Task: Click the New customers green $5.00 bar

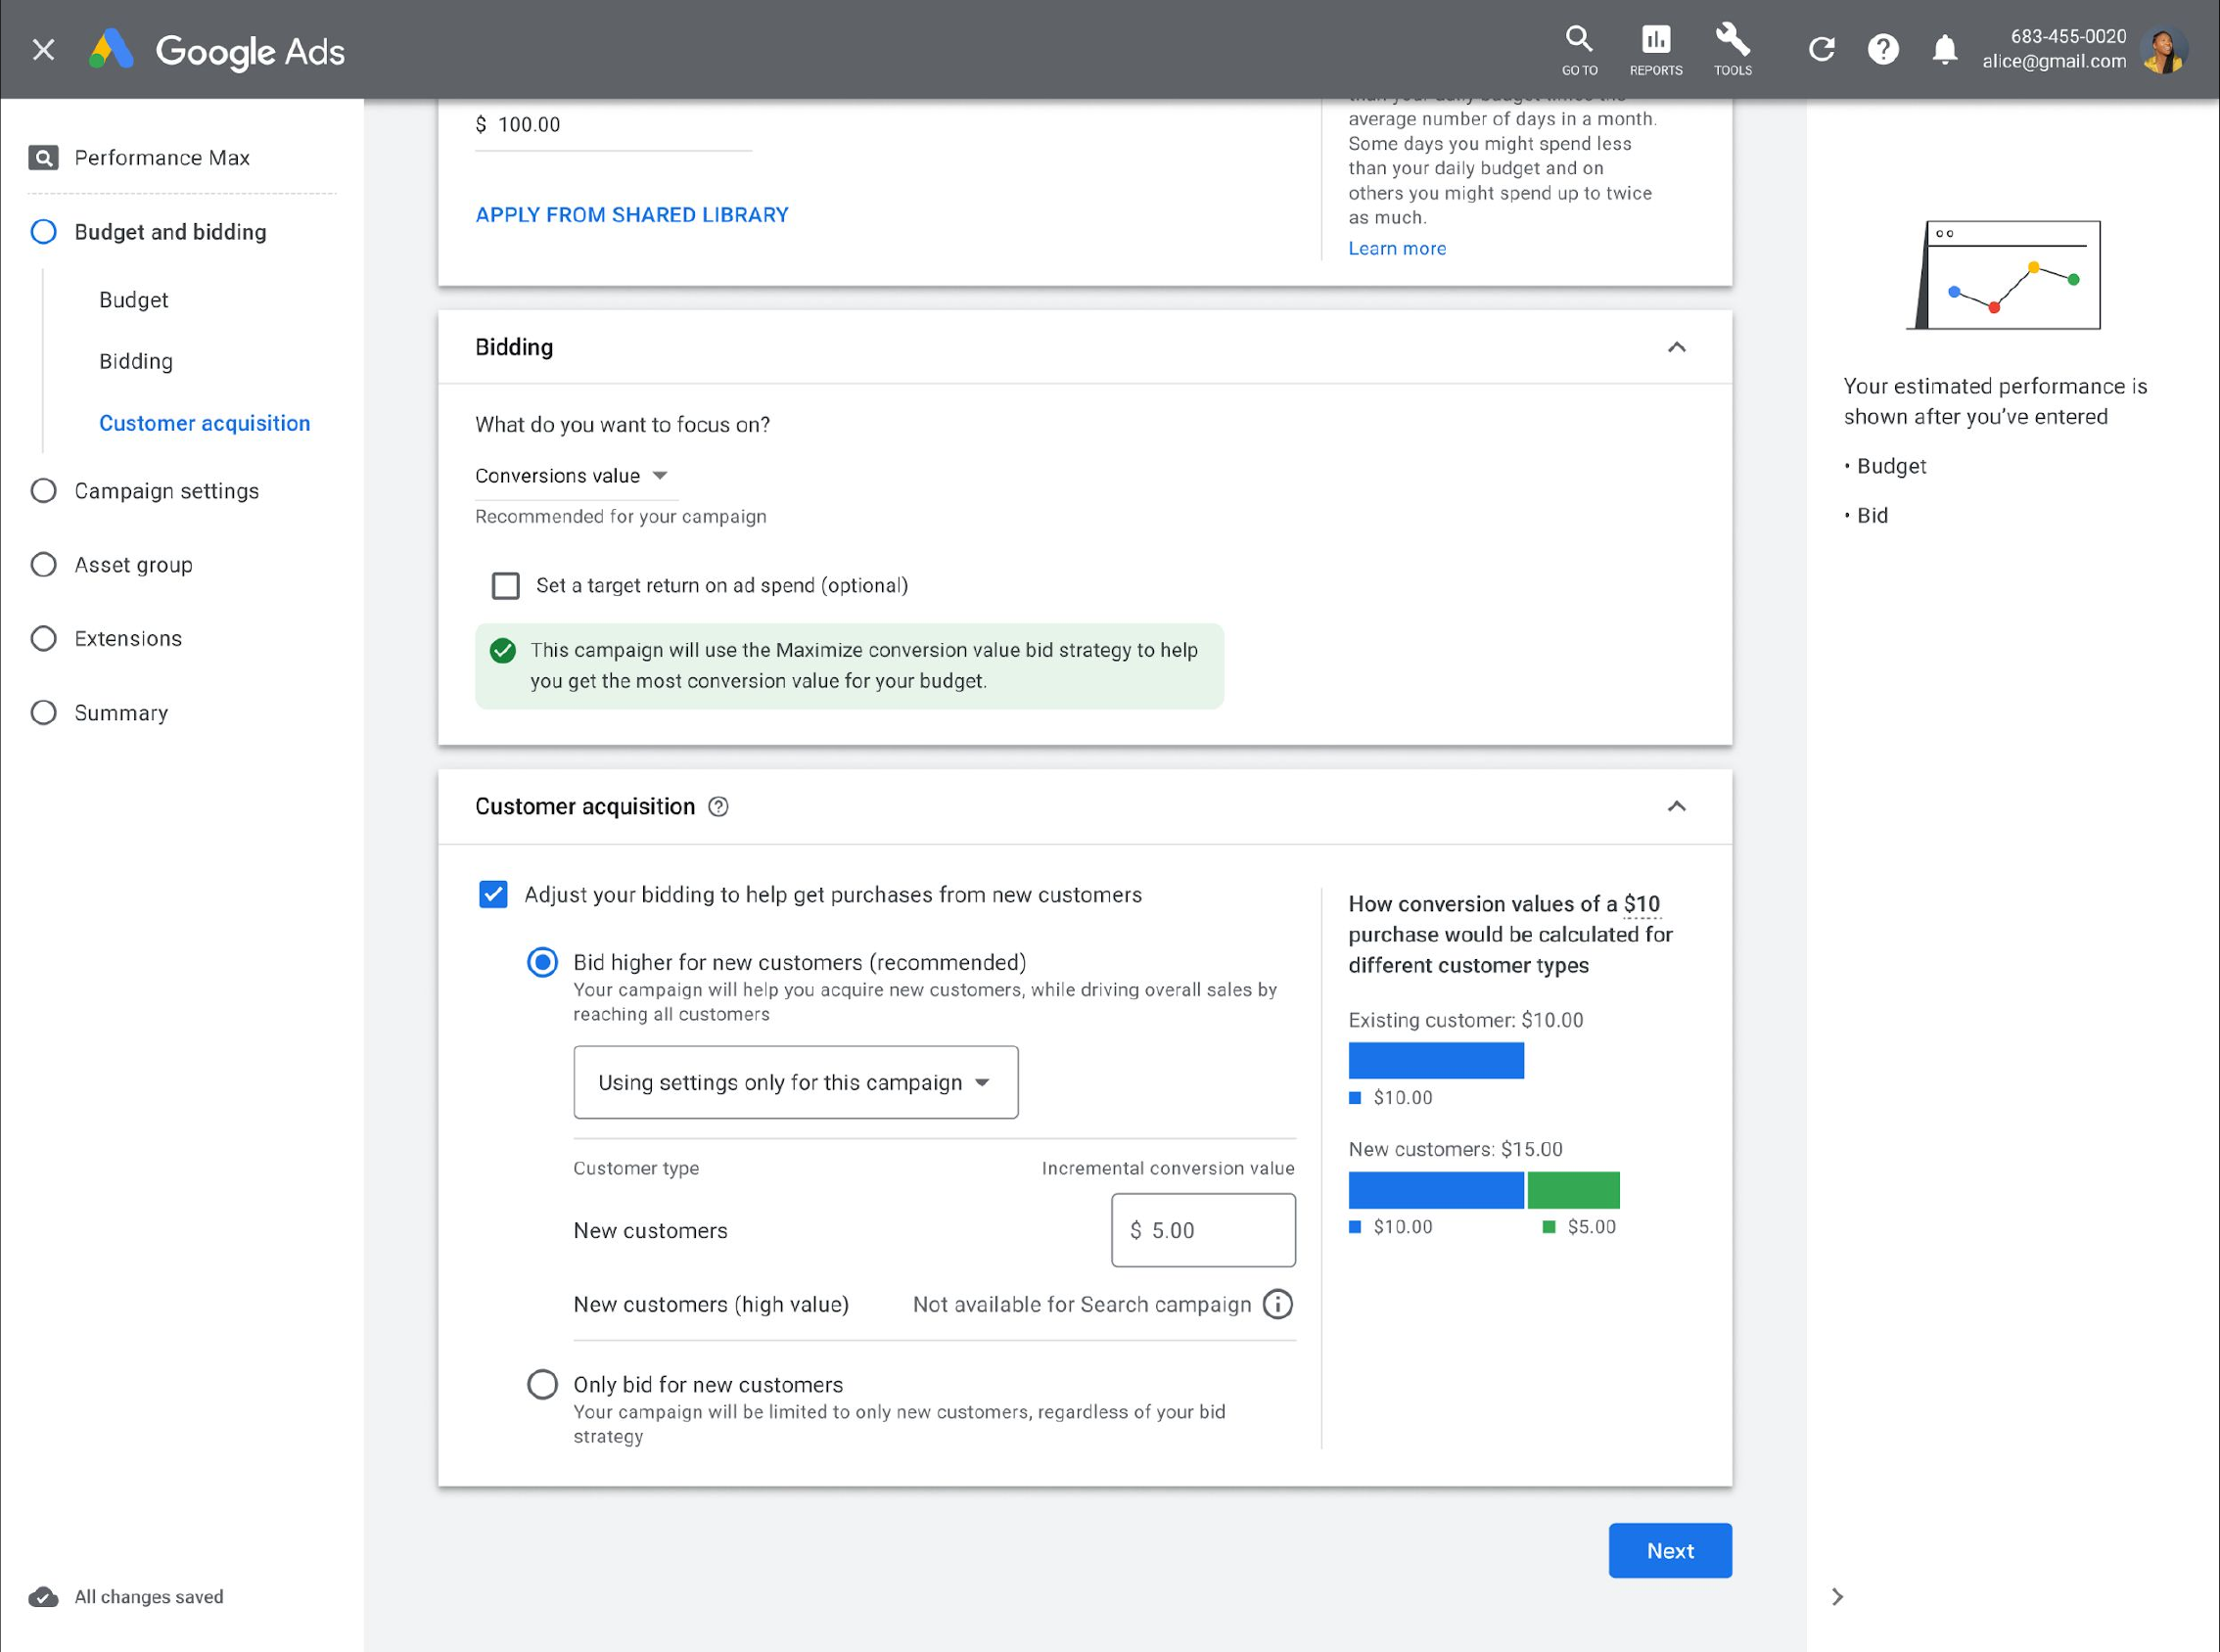Action: coord(1574,1190)
